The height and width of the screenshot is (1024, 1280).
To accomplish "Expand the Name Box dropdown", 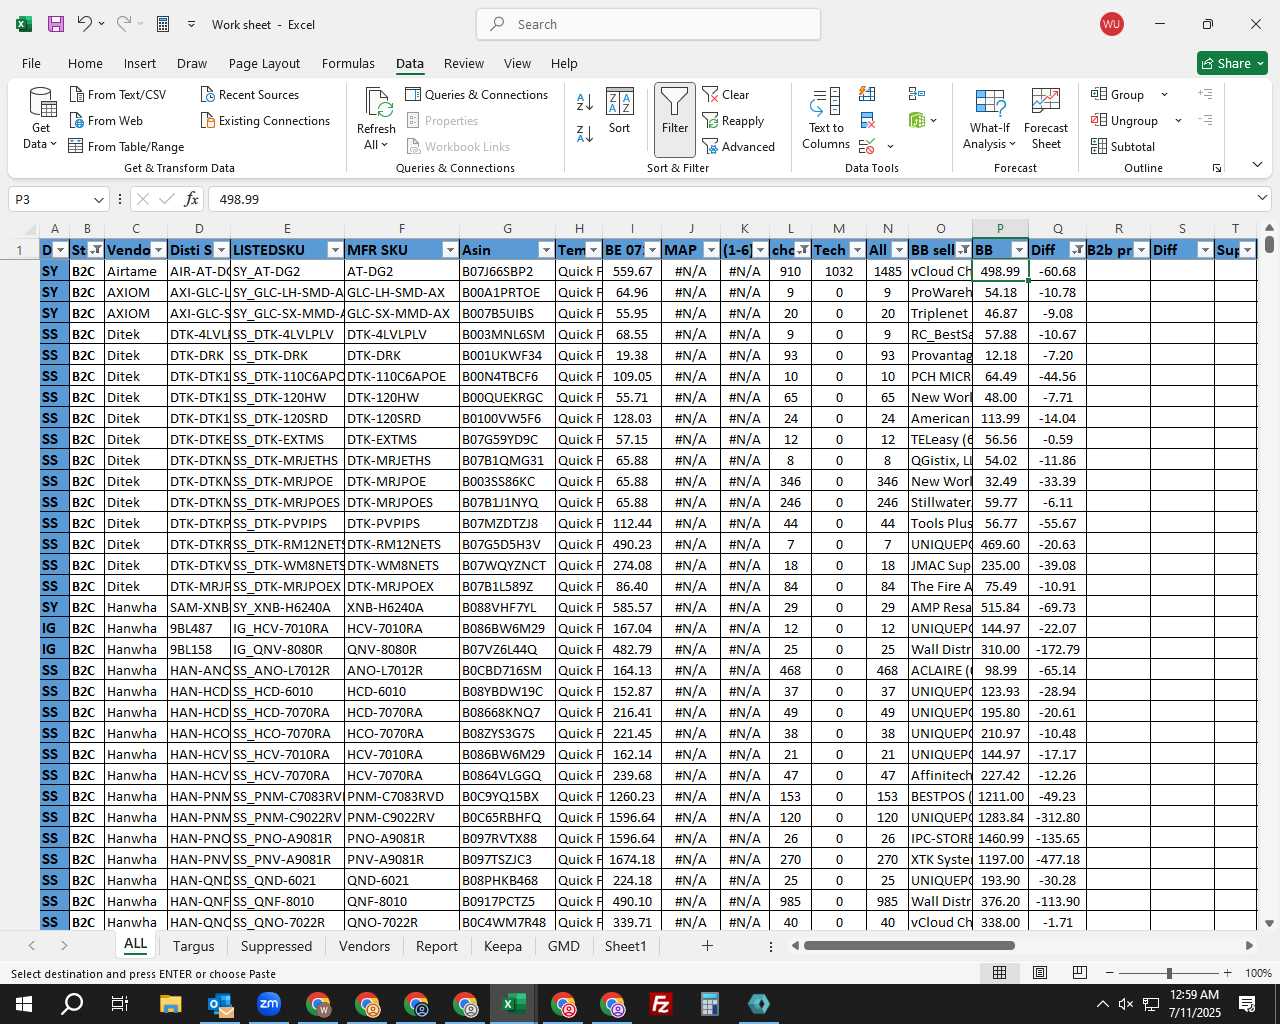I will point(98,199).
